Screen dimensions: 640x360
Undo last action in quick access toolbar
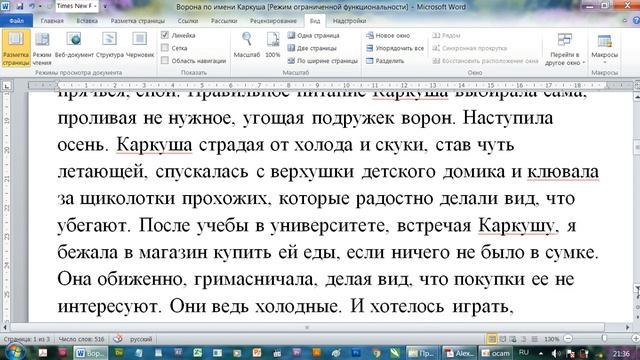tap(32, 6)
